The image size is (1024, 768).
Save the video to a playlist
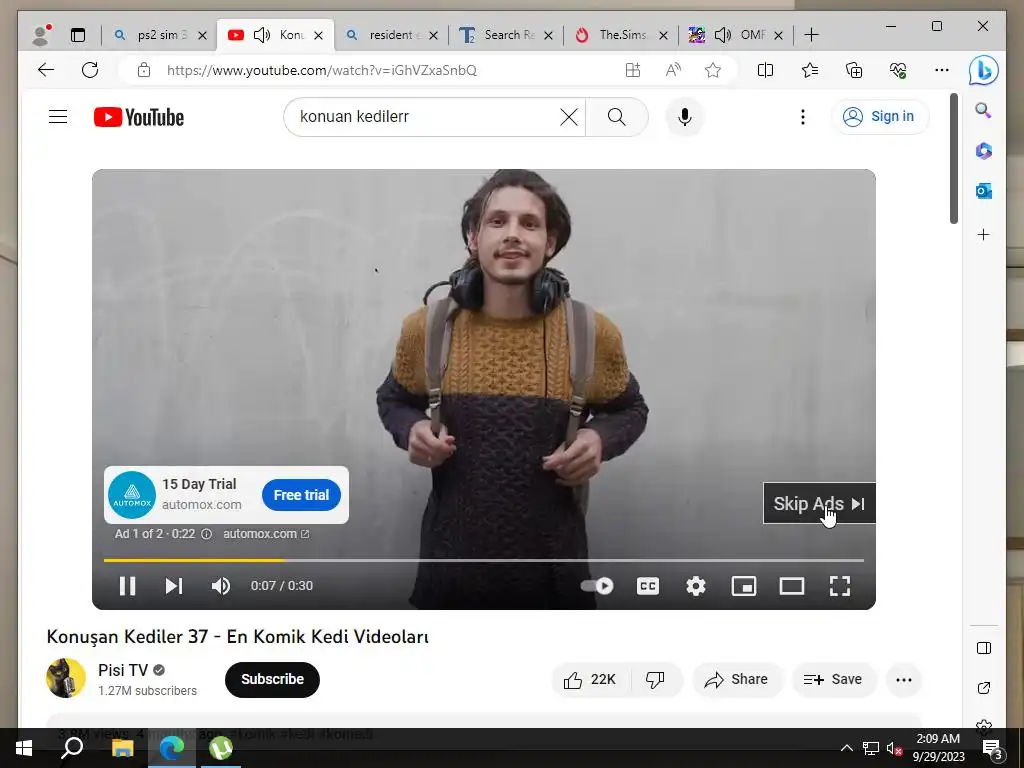833,680
